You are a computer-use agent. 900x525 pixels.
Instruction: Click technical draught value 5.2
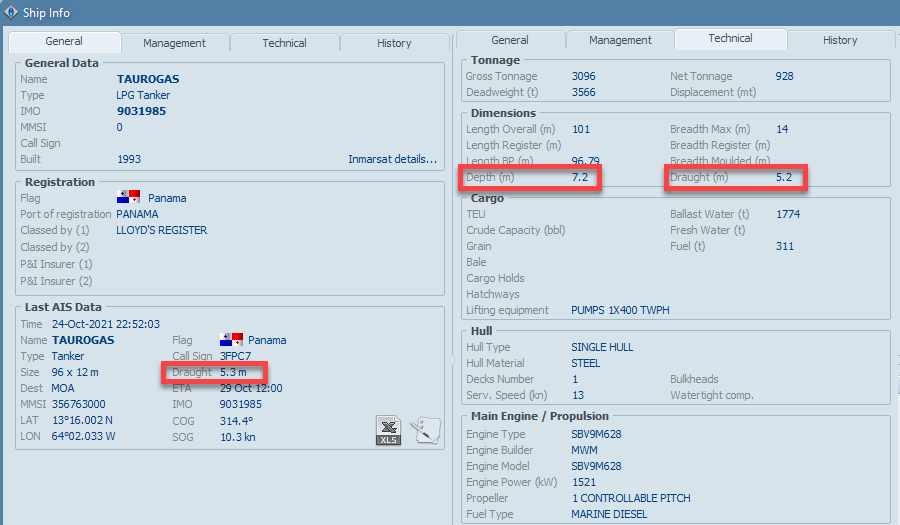[783, 177]
